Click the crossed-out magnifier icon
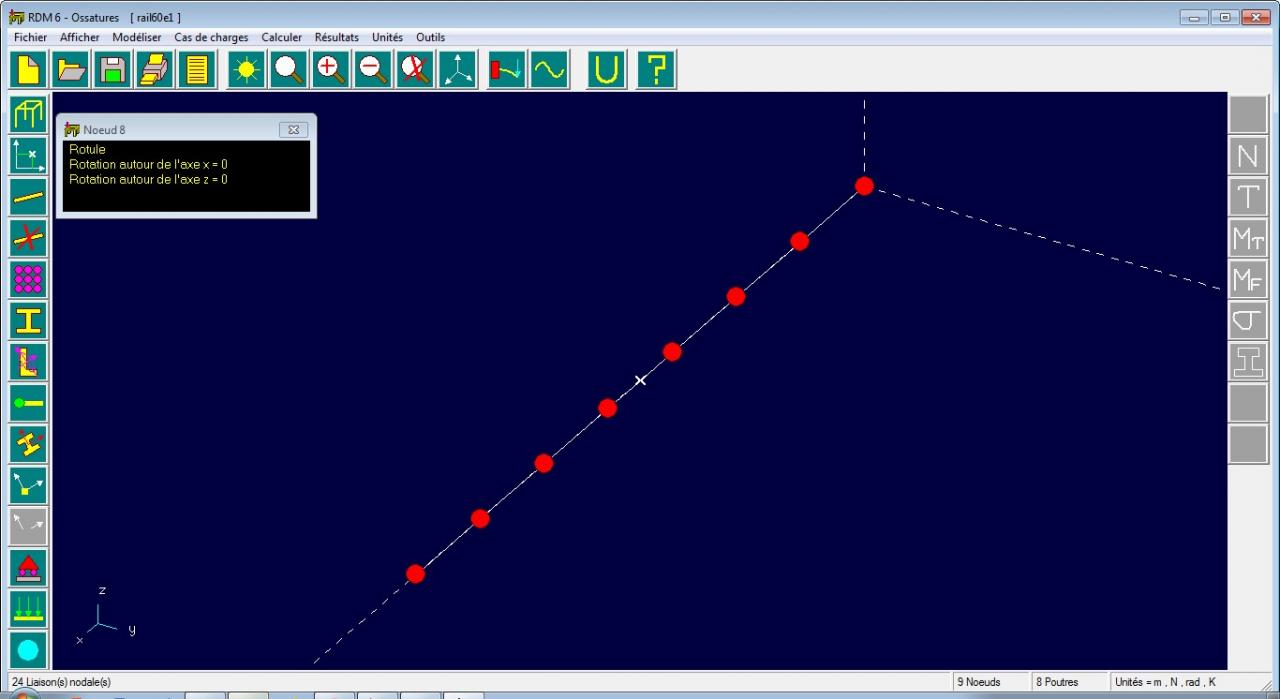 tap(415, 69)
